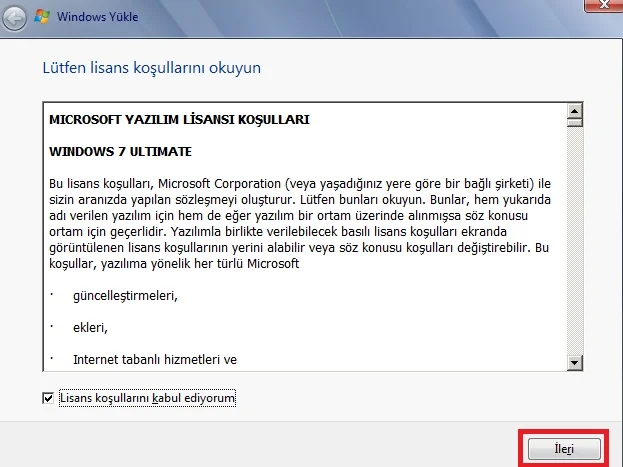Screen dimensions: 623x467
Task: Click the license scrollbar thumb
Action: coord(574,124)
